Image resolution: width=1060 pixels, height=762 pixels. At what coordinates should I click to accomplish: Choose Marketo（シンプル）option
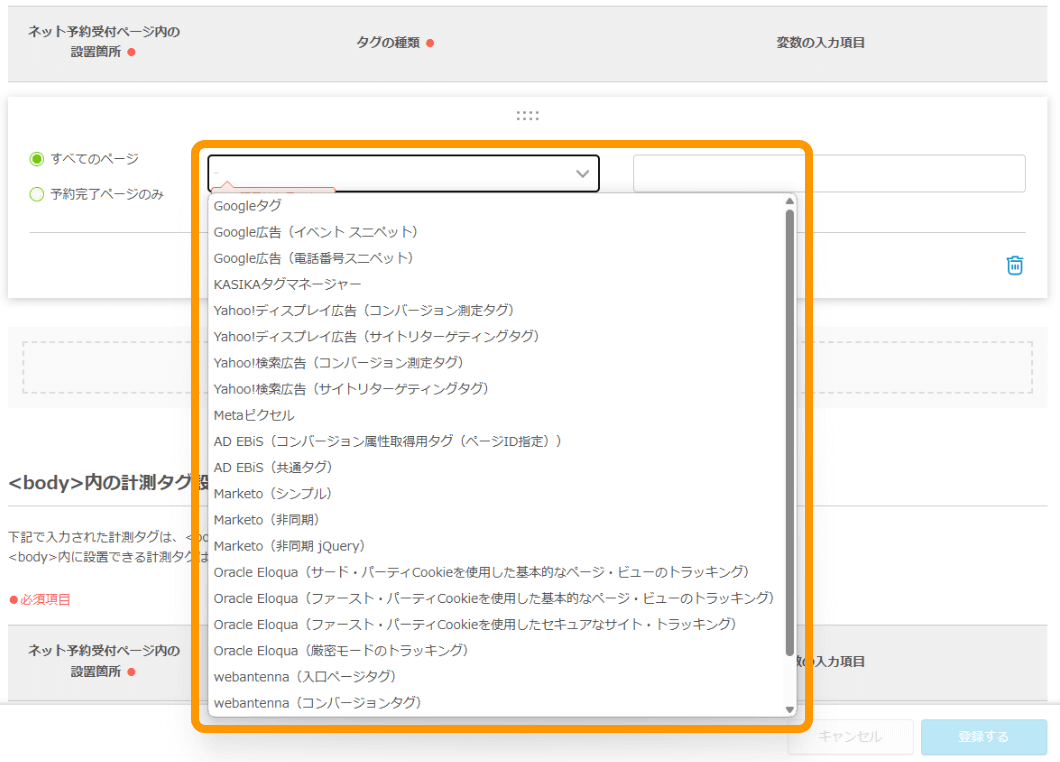498,494
